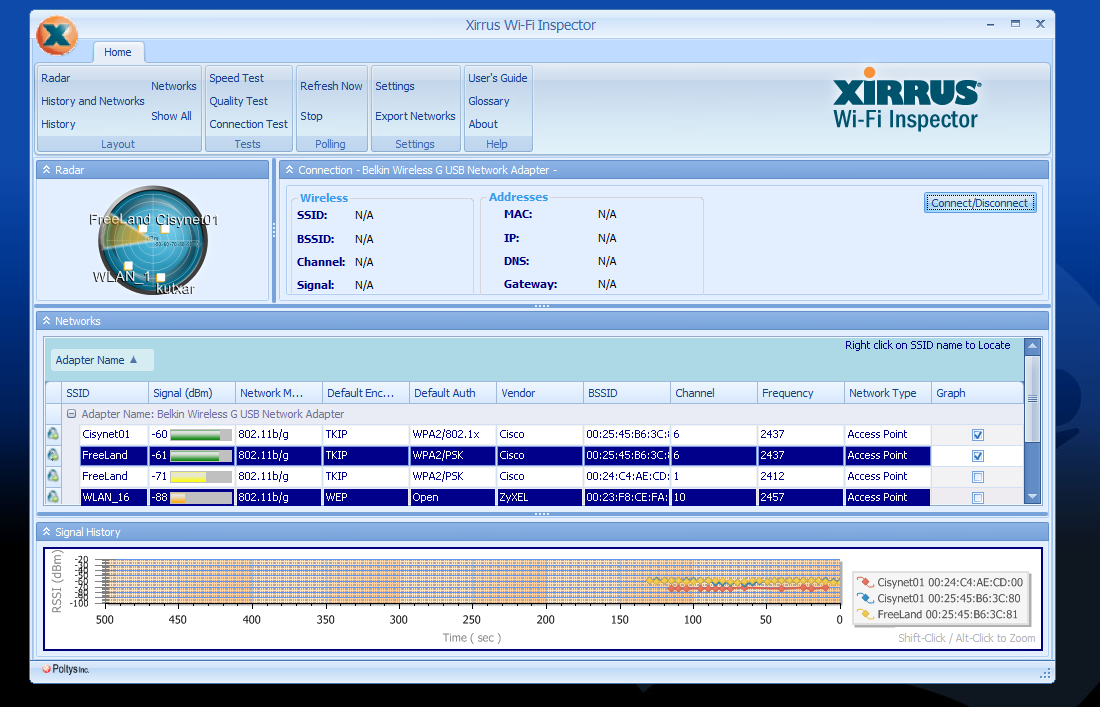Open Settings from the ribbon
This screenshot has width=1100, height=707.
pos(395,86)
